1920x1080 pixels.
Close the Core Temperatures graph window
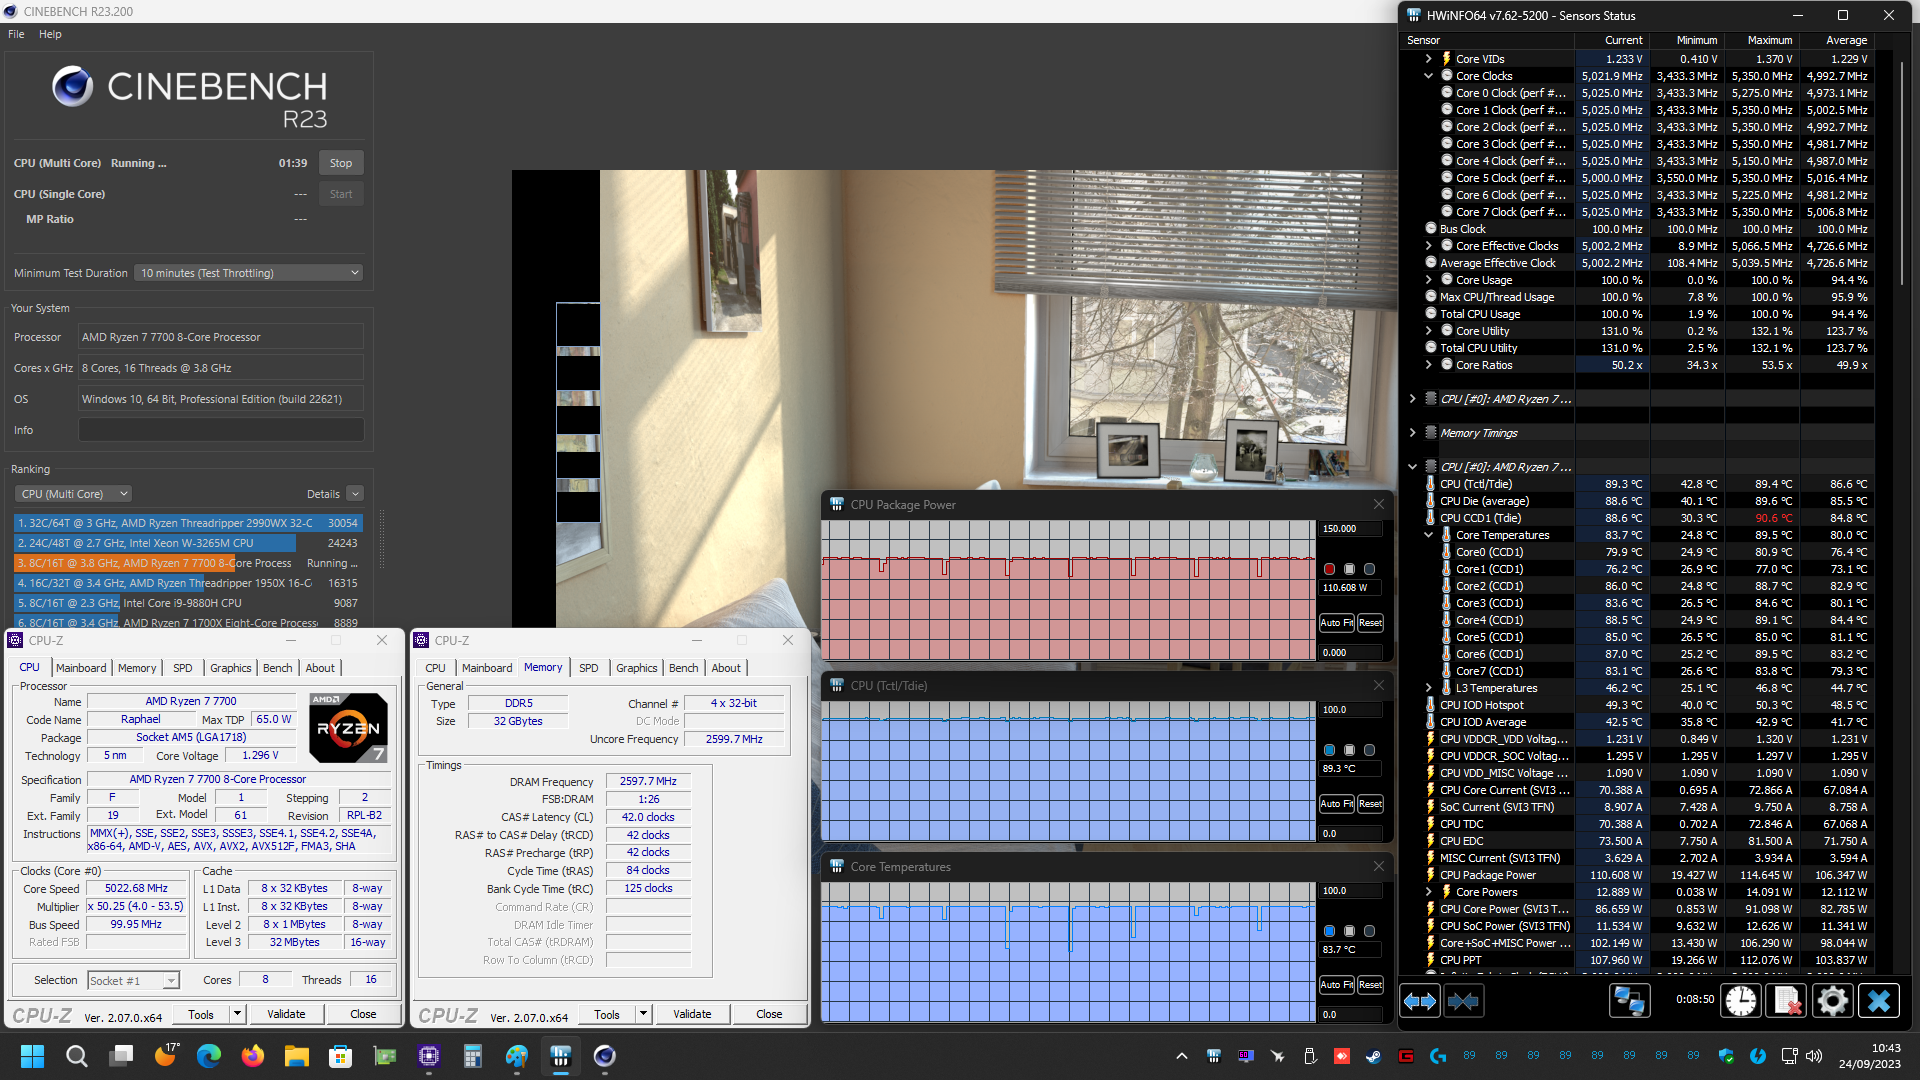click(1379, 867)
